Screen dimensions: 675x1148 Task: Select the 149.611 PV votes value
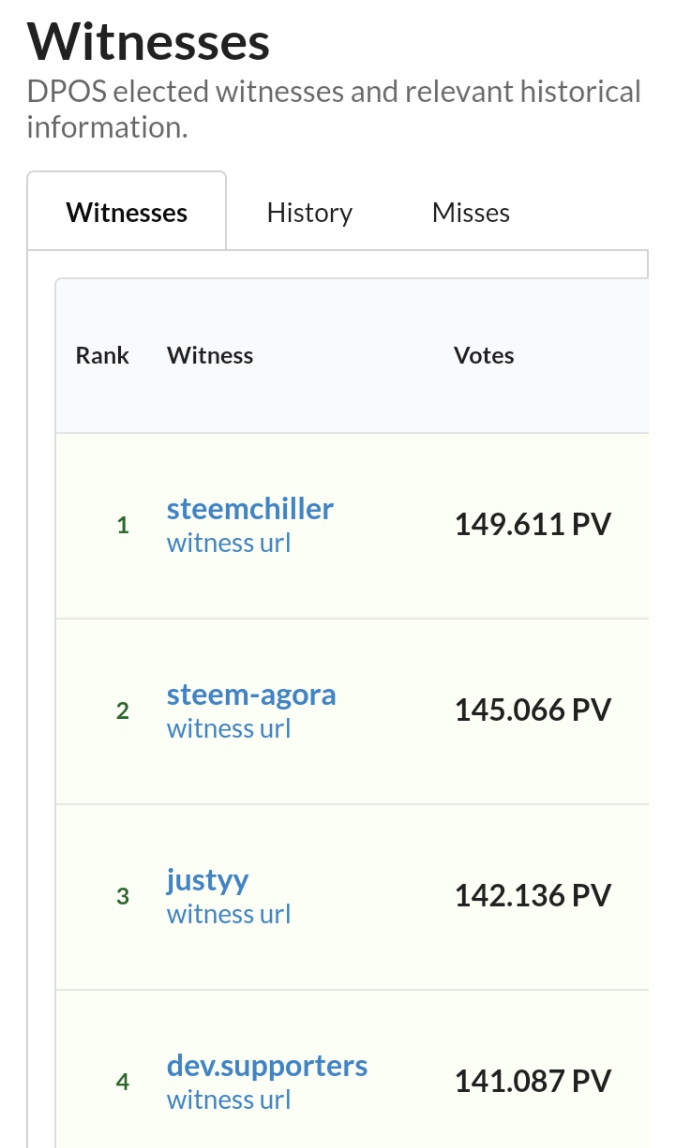pyautogui.click(x=532, y=525)
